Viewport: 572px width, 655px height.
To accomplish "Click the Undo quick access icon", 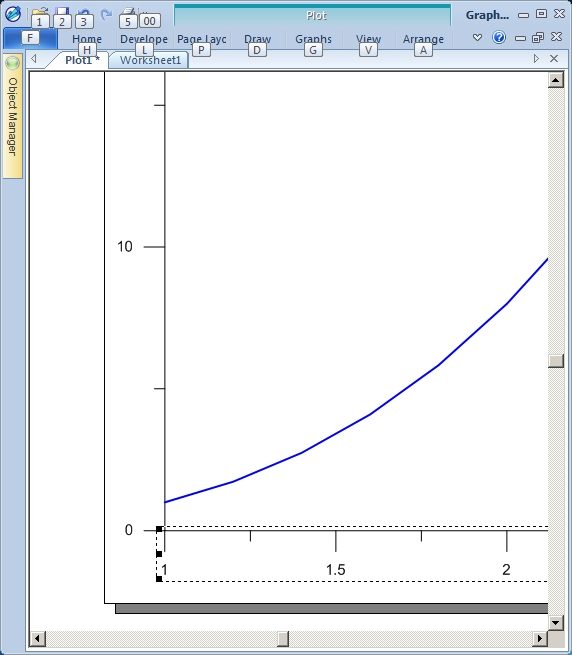I will (x=84, y=14).
